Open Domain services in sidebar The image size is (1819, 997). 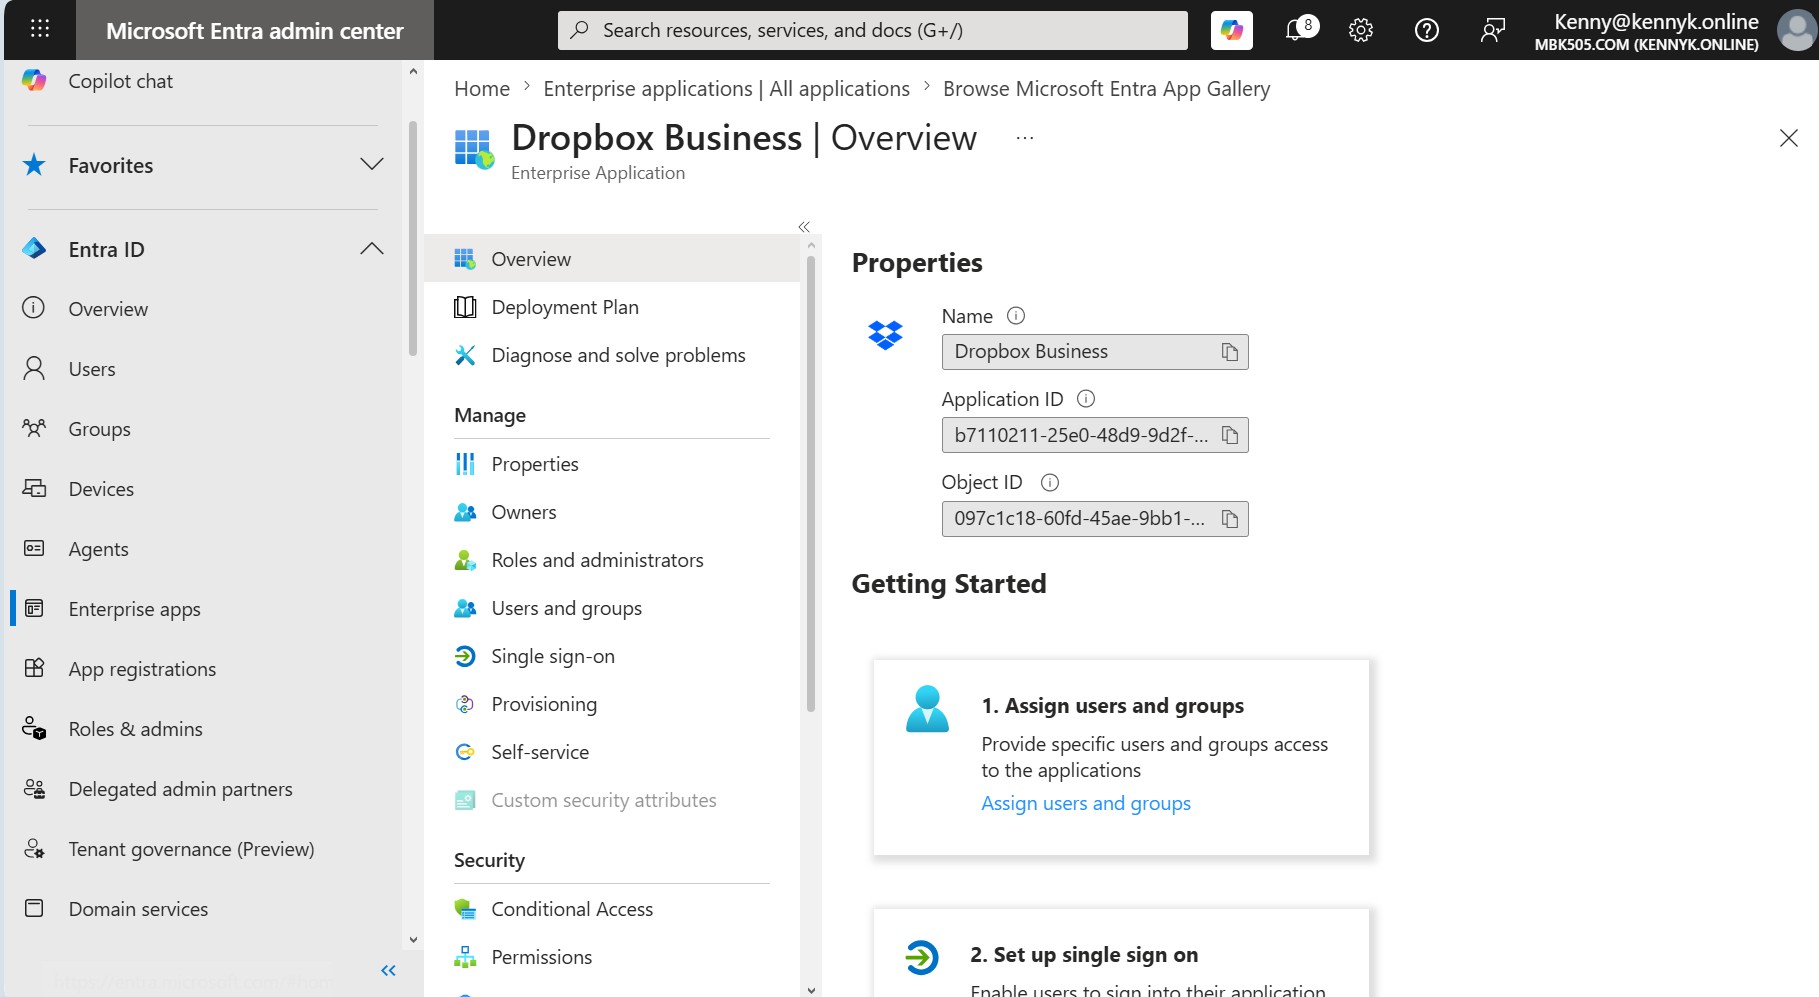coord(138,909)
